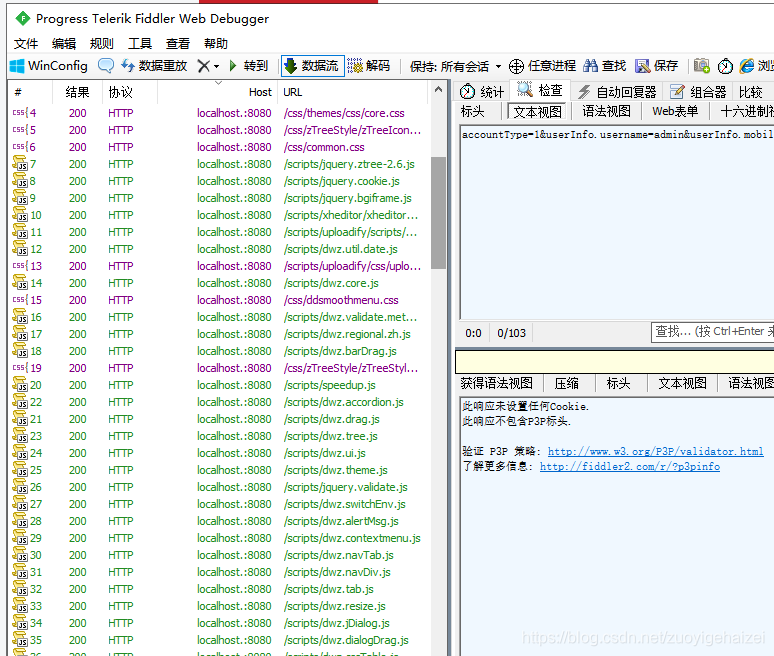Select the request SyntaxView (语法视图) tab
The height and width of the screenshot is (656, 774).
[x=606, y=112]
